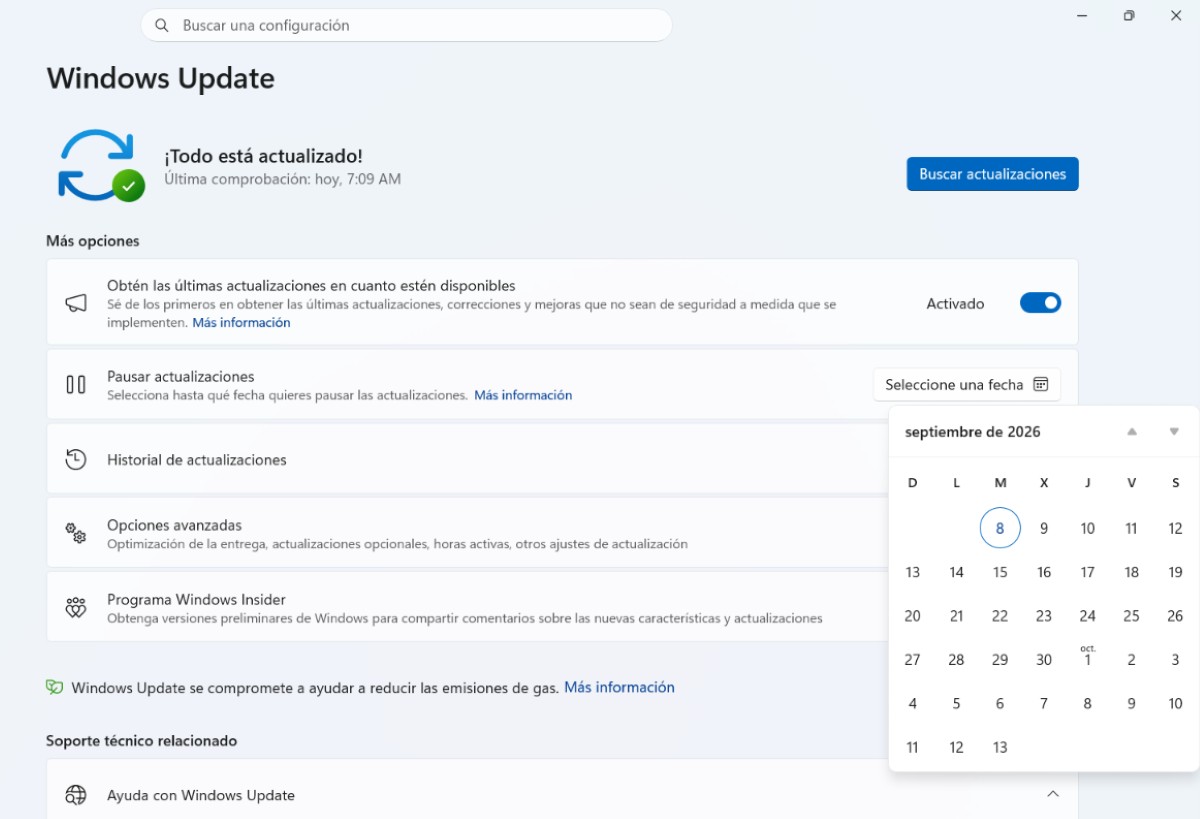Open Más información link for latest updates
This screenshot has height=819, width=1200.
(241, 323)
